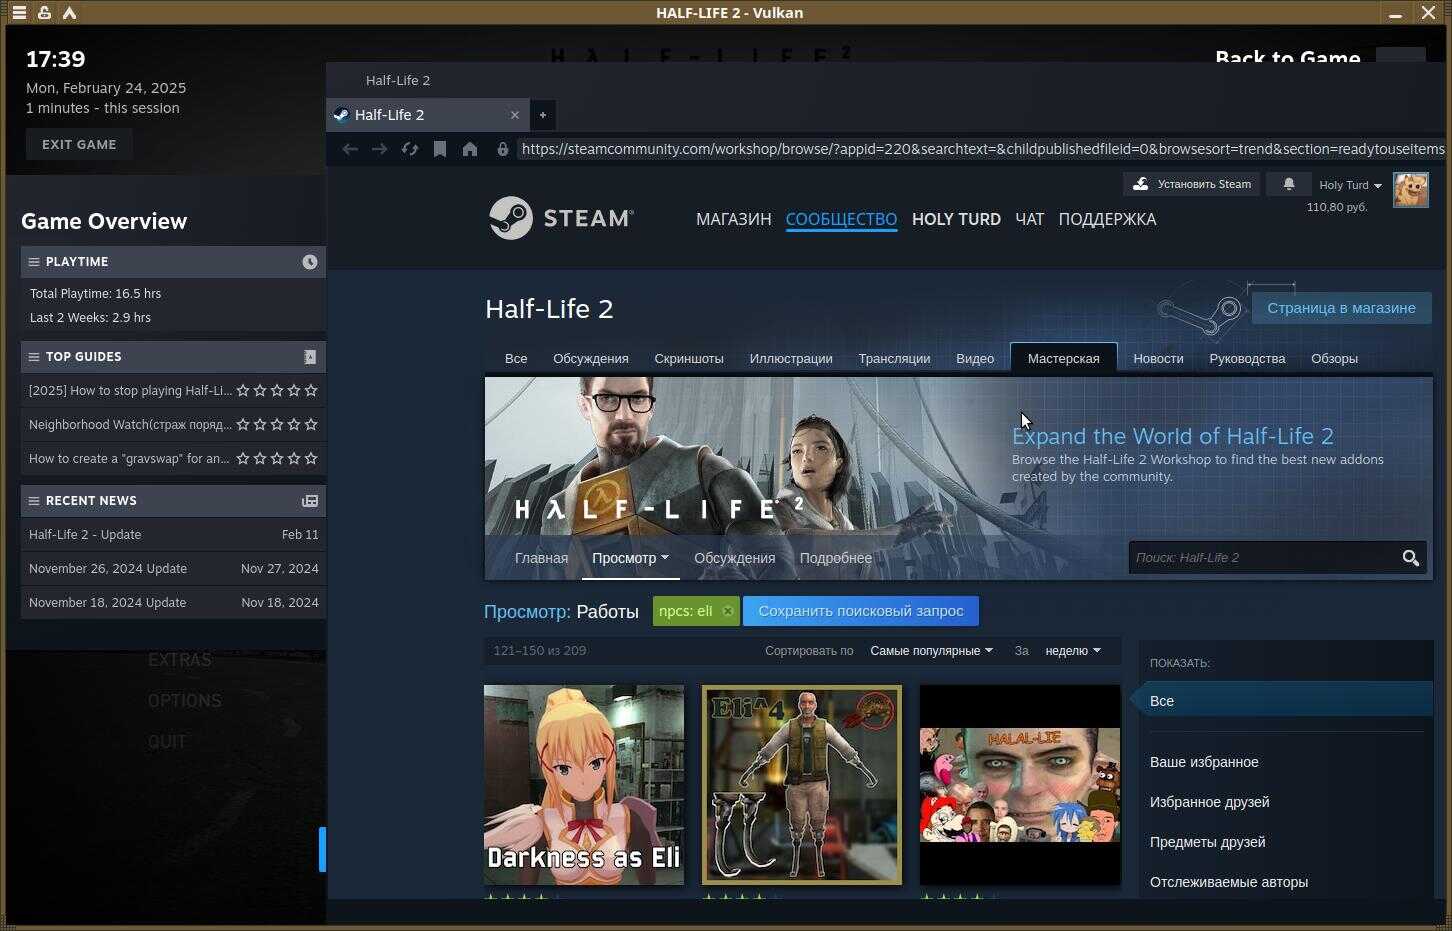Switch to the Видео tab
The width and height of the screenshot is (1452, 931).
(x=975, y=358)
